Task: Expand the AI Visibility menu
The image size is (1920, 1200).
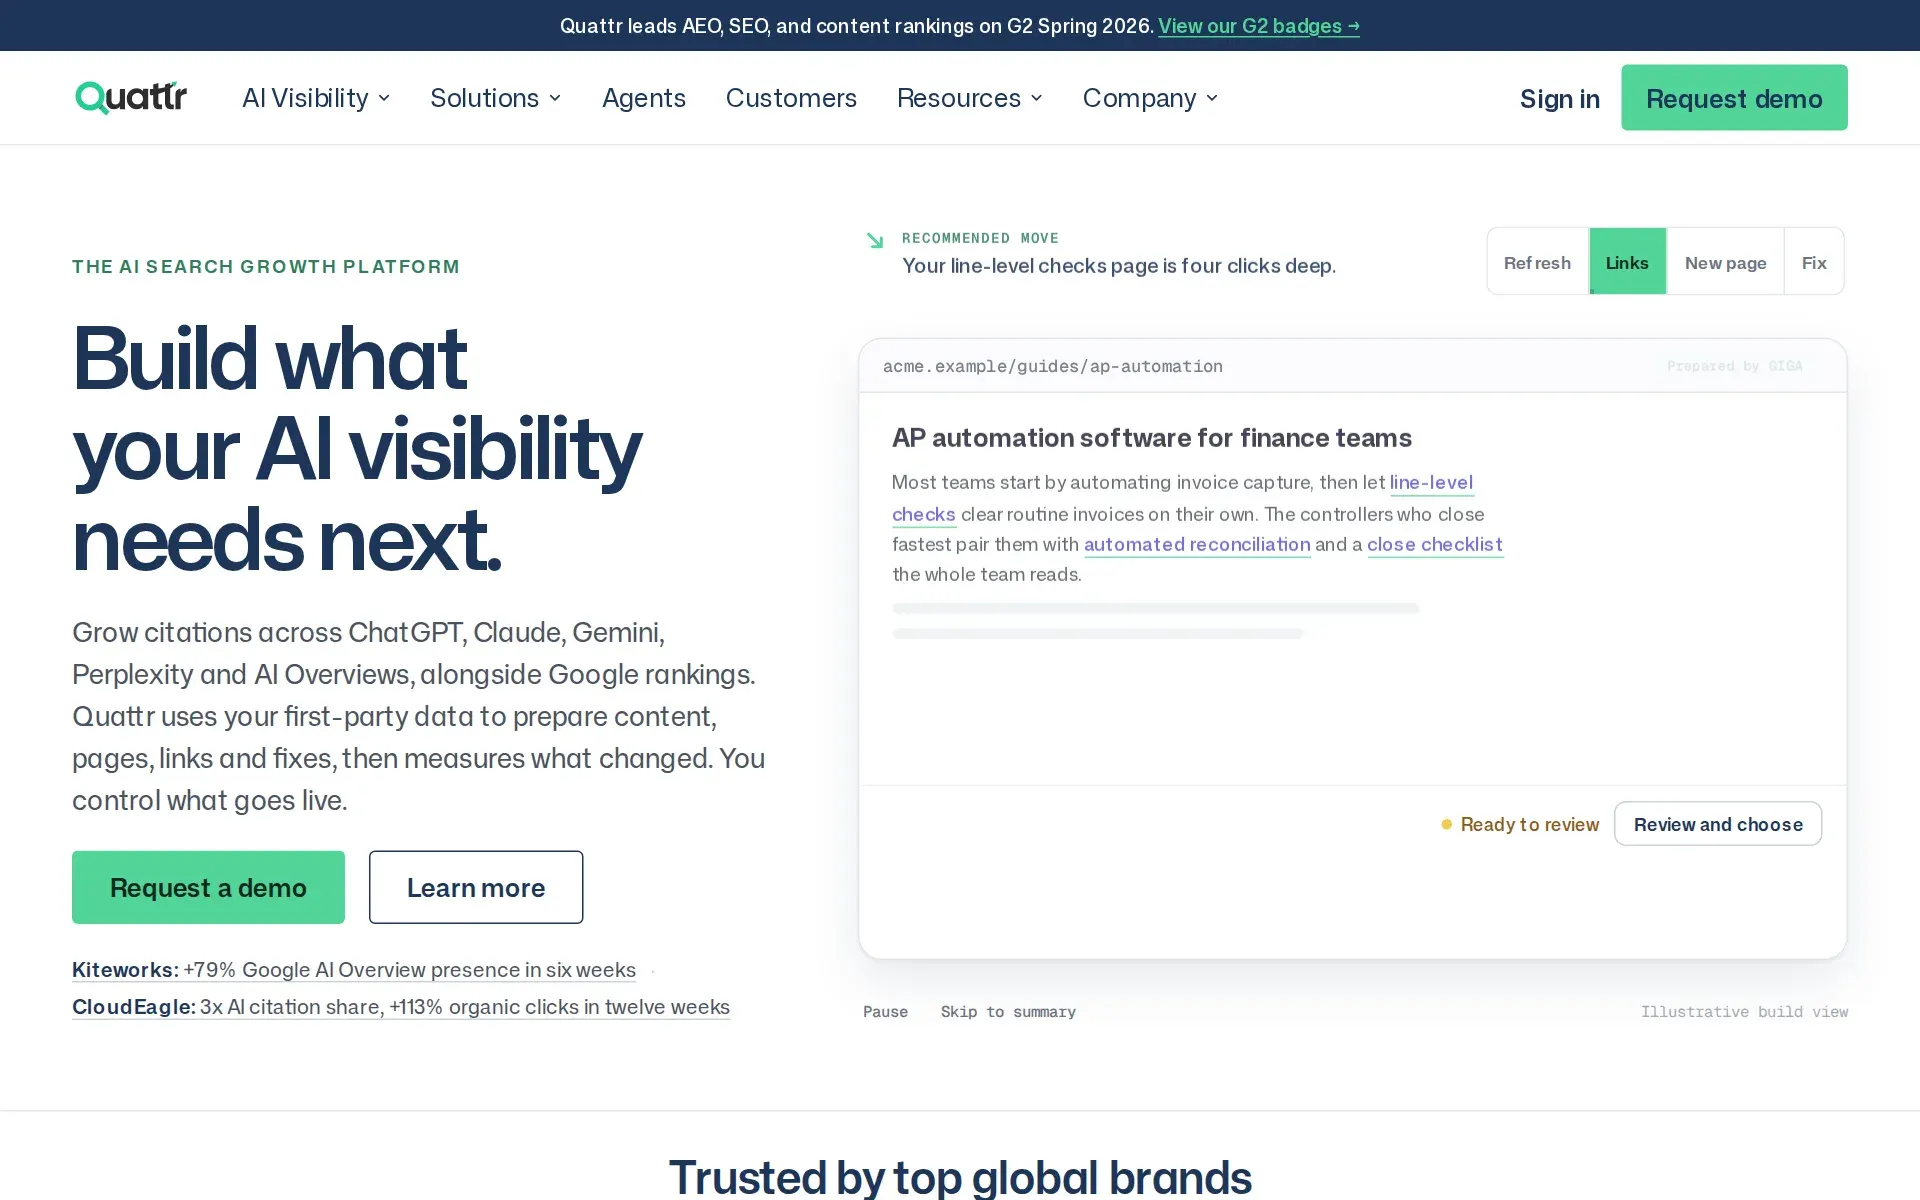Action: [316, 98]
